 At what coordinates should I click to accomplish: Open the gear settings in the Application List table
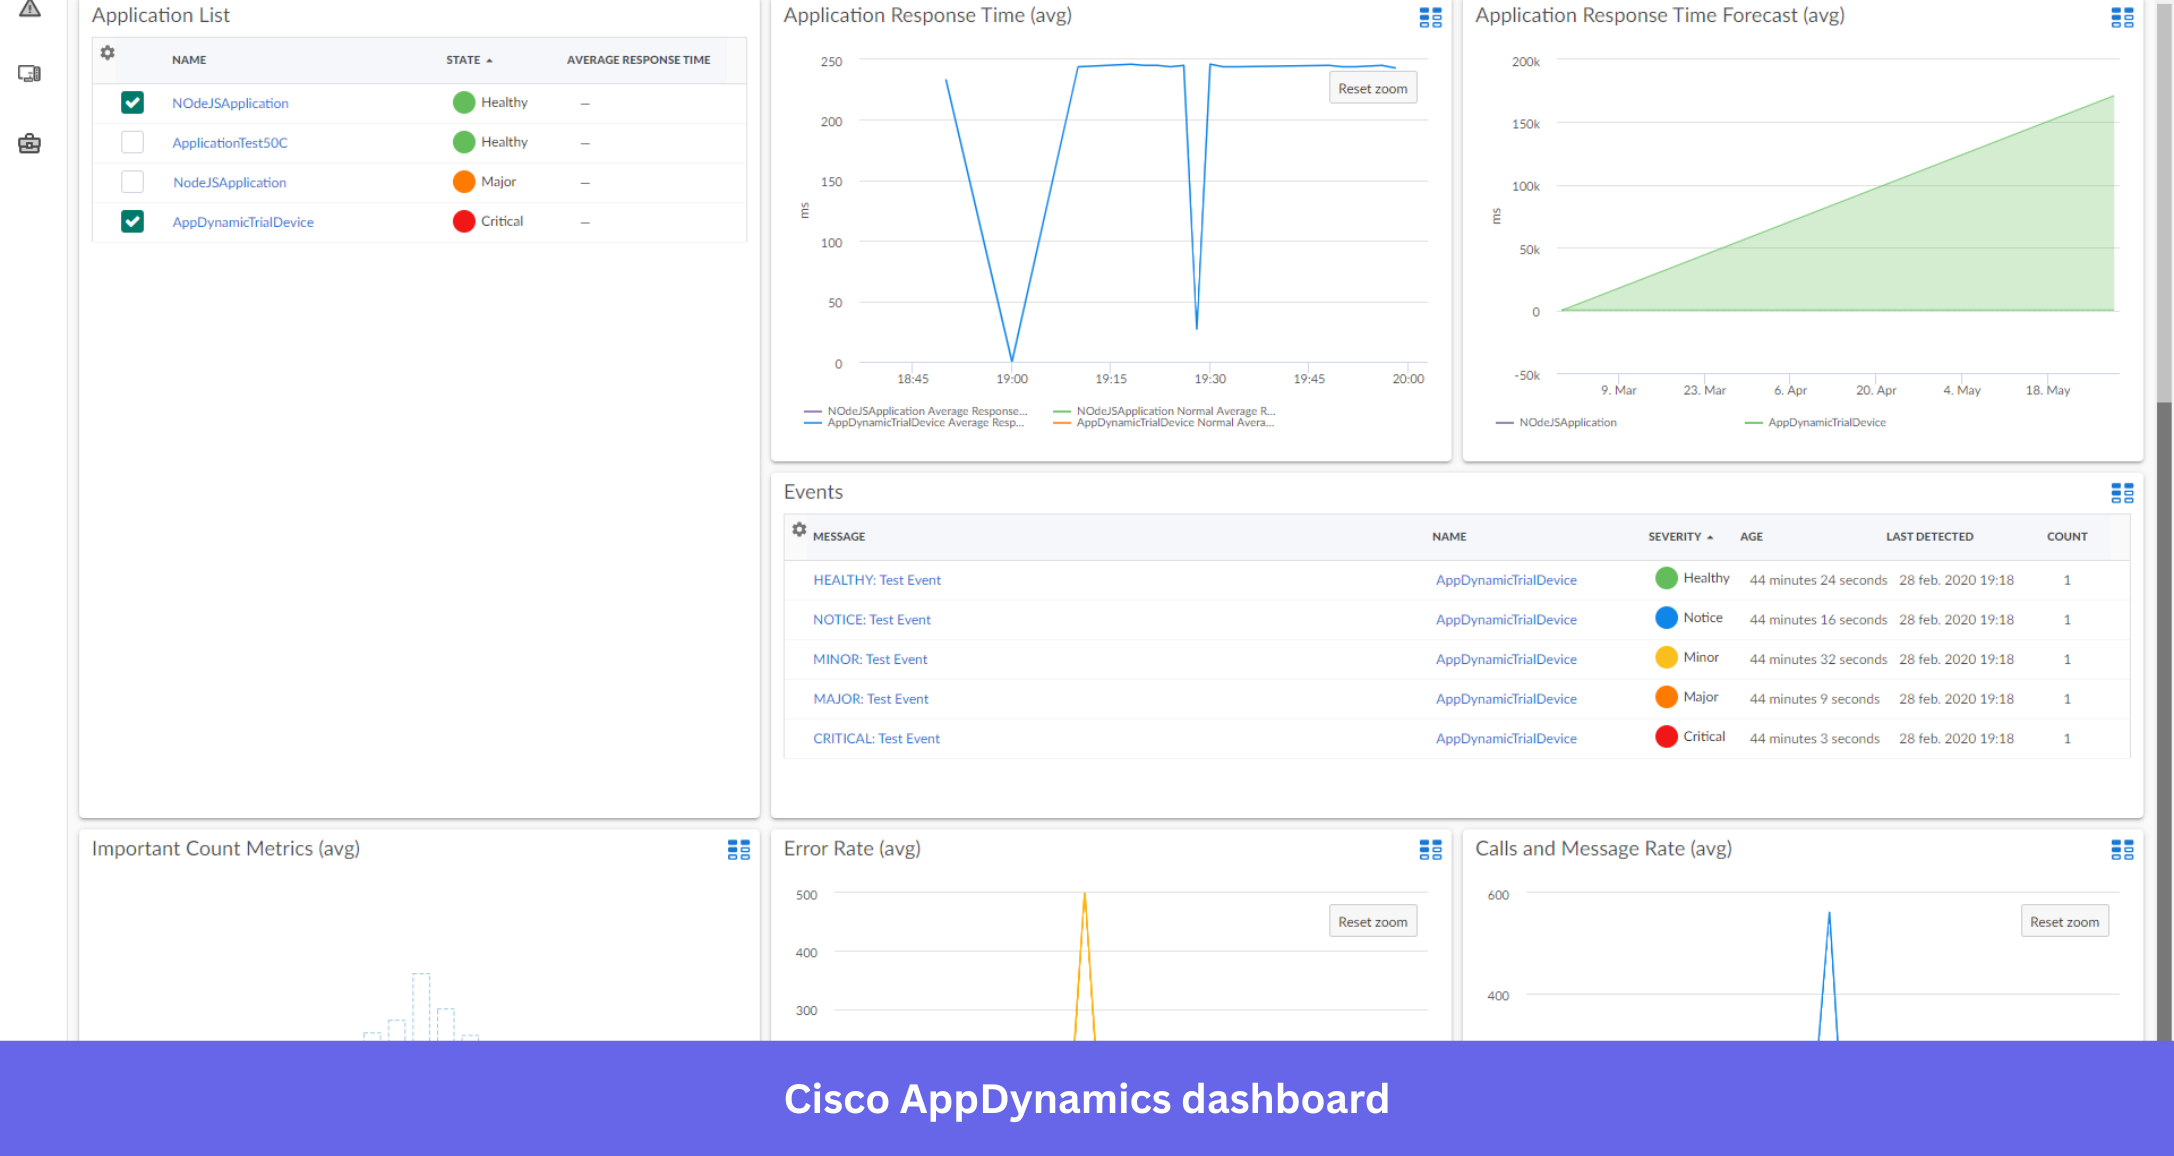pyautogui.click(x=107, y=53)
